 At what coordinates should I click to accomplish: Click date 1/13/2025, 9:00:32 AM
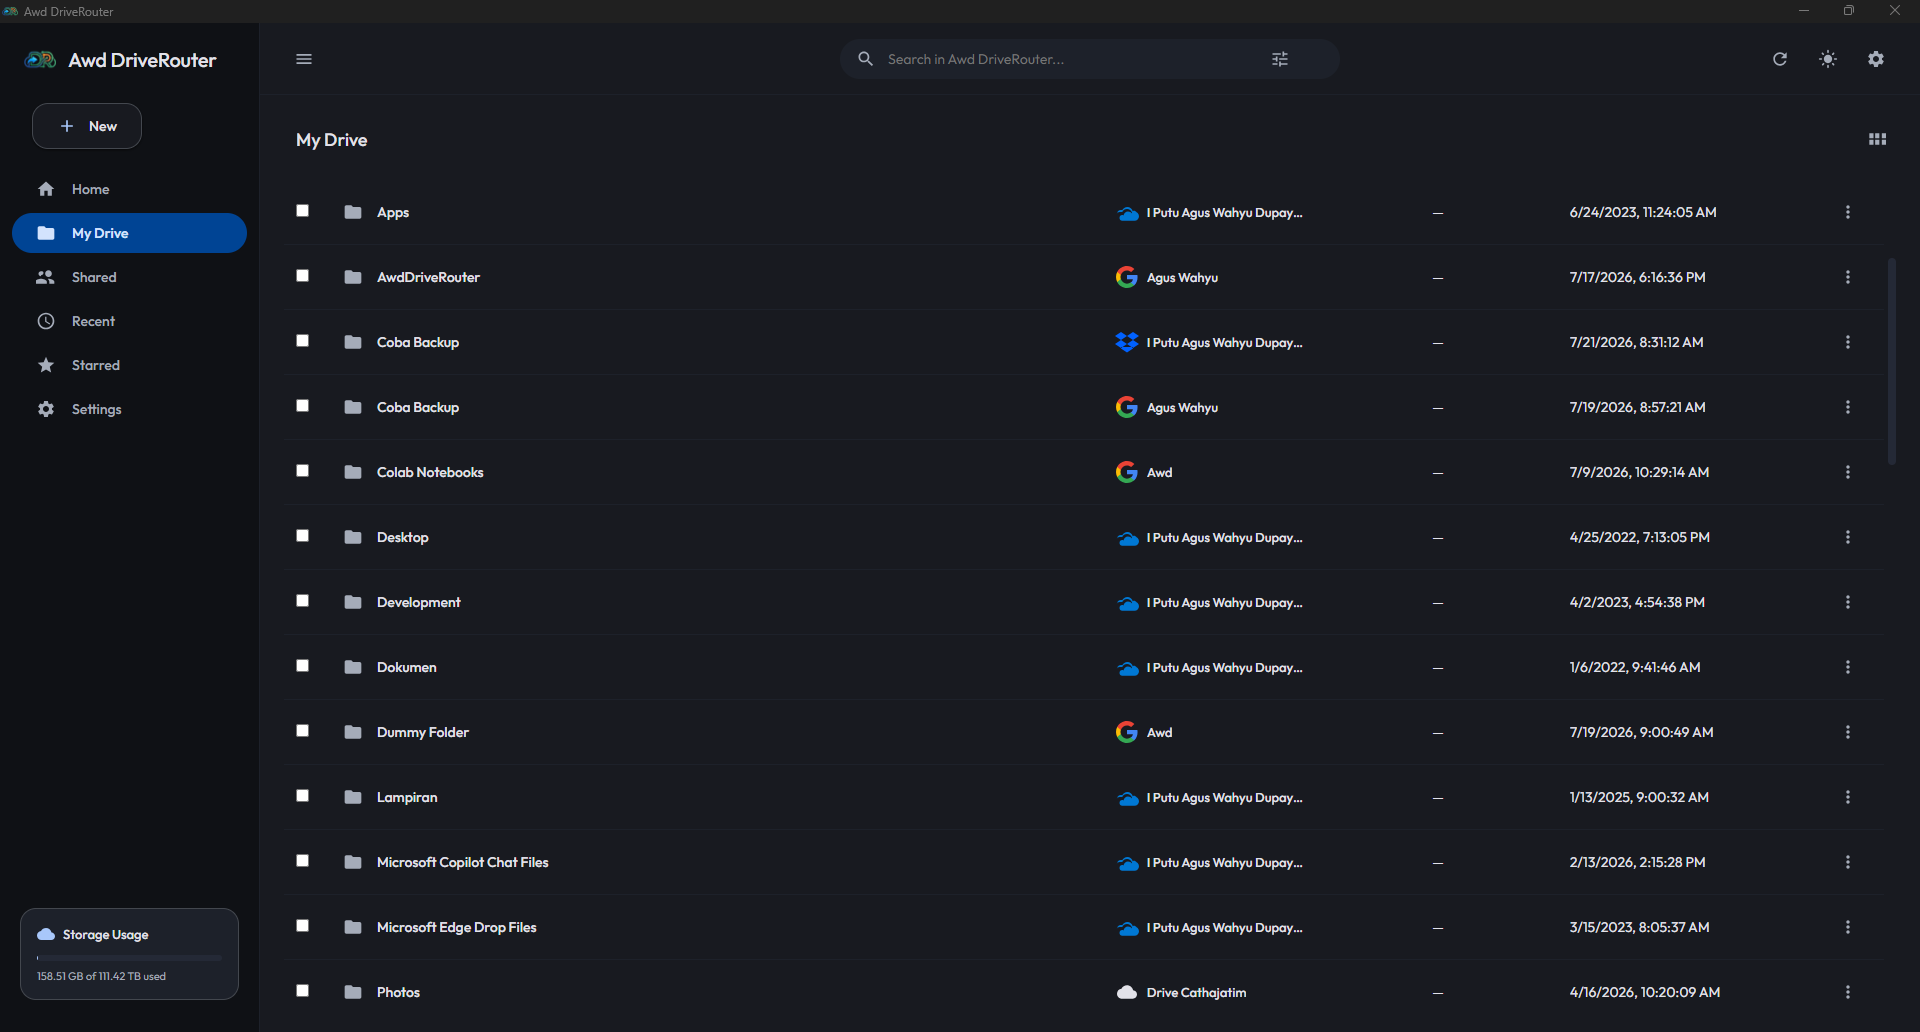click(x=1639, y=797)
